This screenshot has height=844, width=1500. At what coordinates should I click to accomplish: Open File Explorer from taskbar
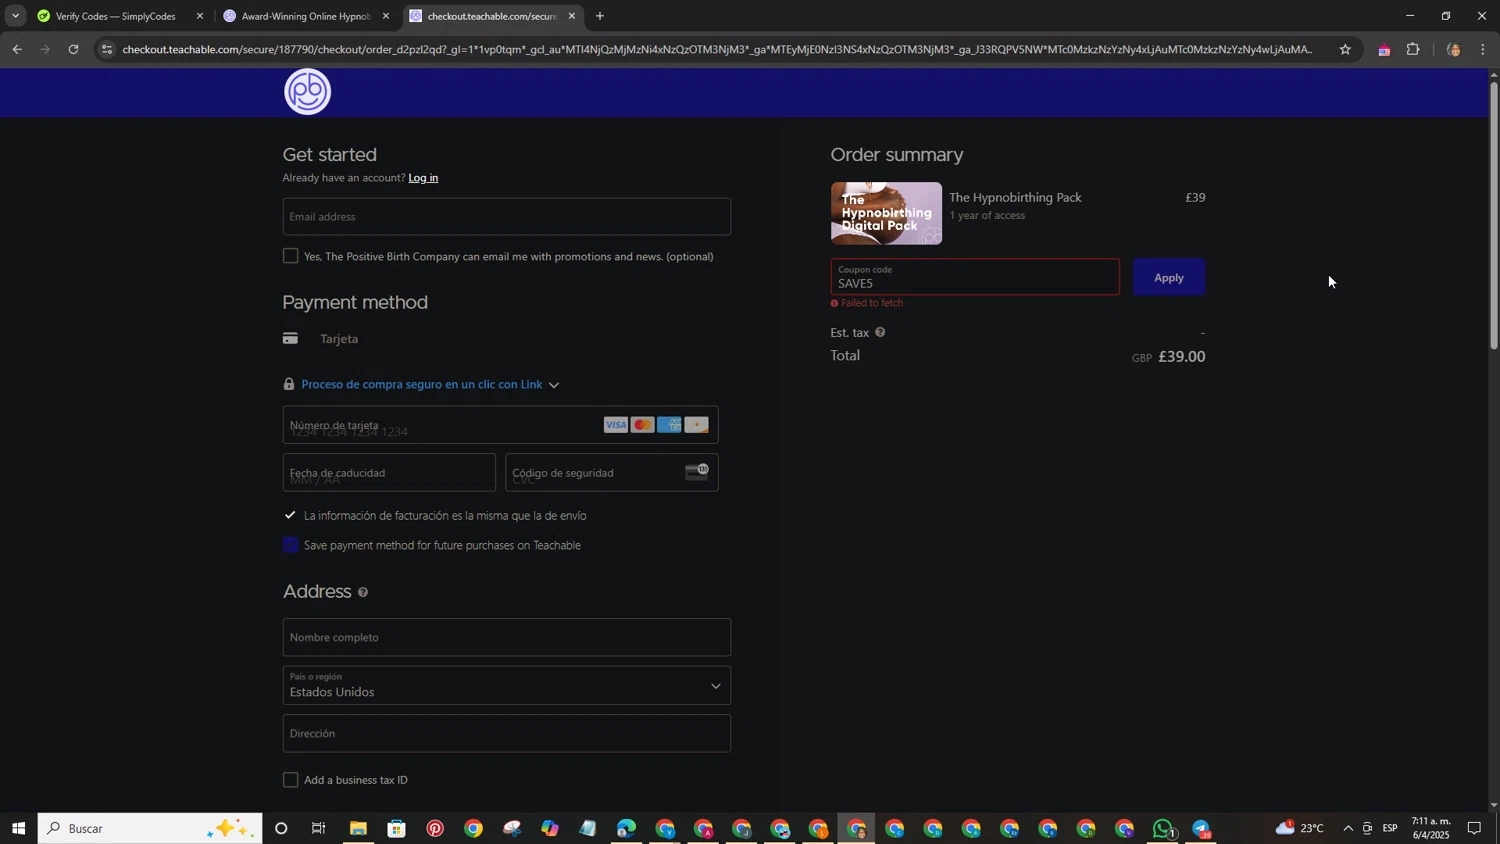pyautogui.click(x=358, y=828)
